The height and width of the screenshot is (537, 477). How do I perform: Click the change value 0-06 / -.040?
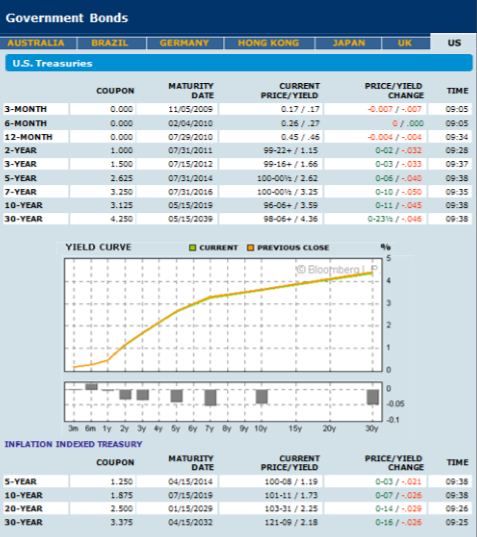[x=399, y=178]
